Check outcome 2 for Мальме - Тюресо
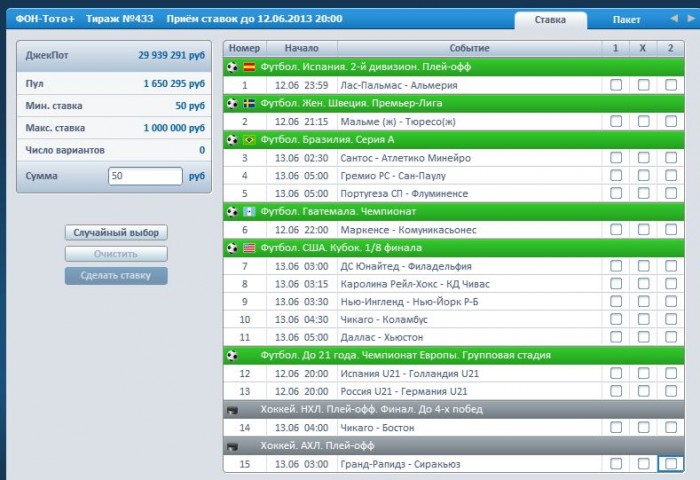700x480 pixels. click(671, 121)
